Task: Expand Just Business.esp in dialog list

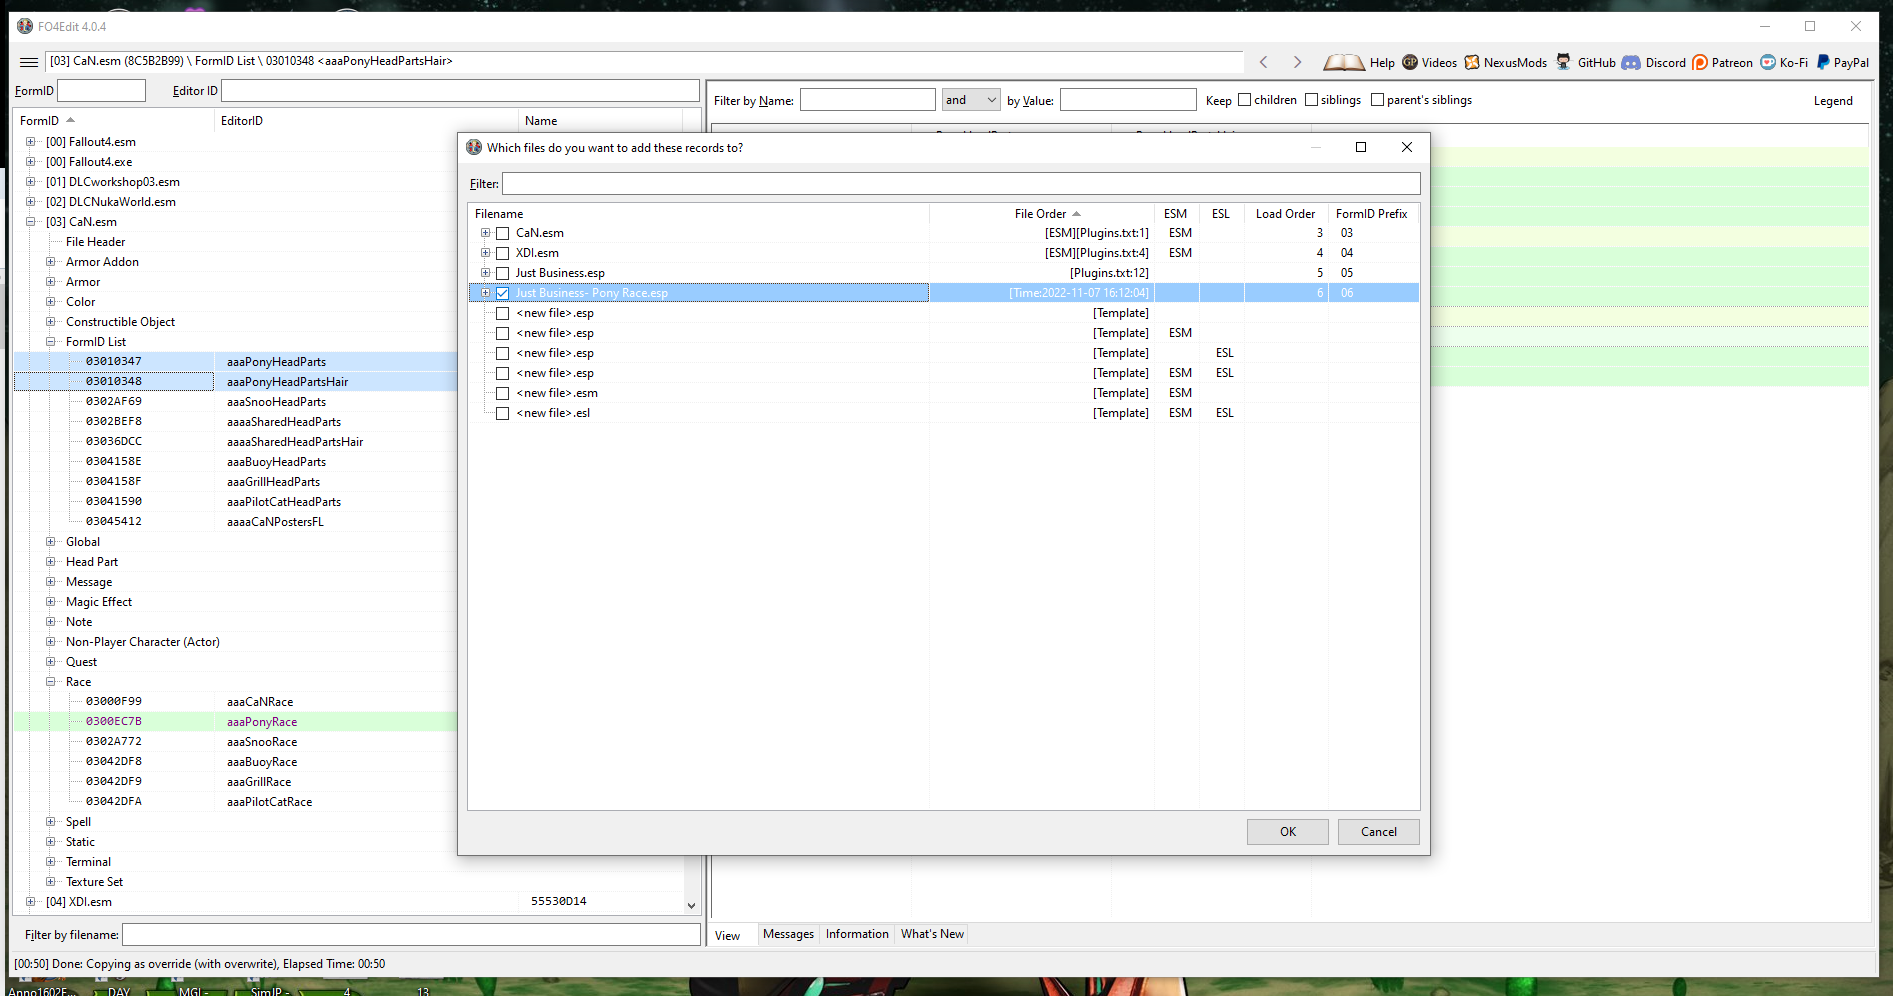Action: tap(485, 273)
